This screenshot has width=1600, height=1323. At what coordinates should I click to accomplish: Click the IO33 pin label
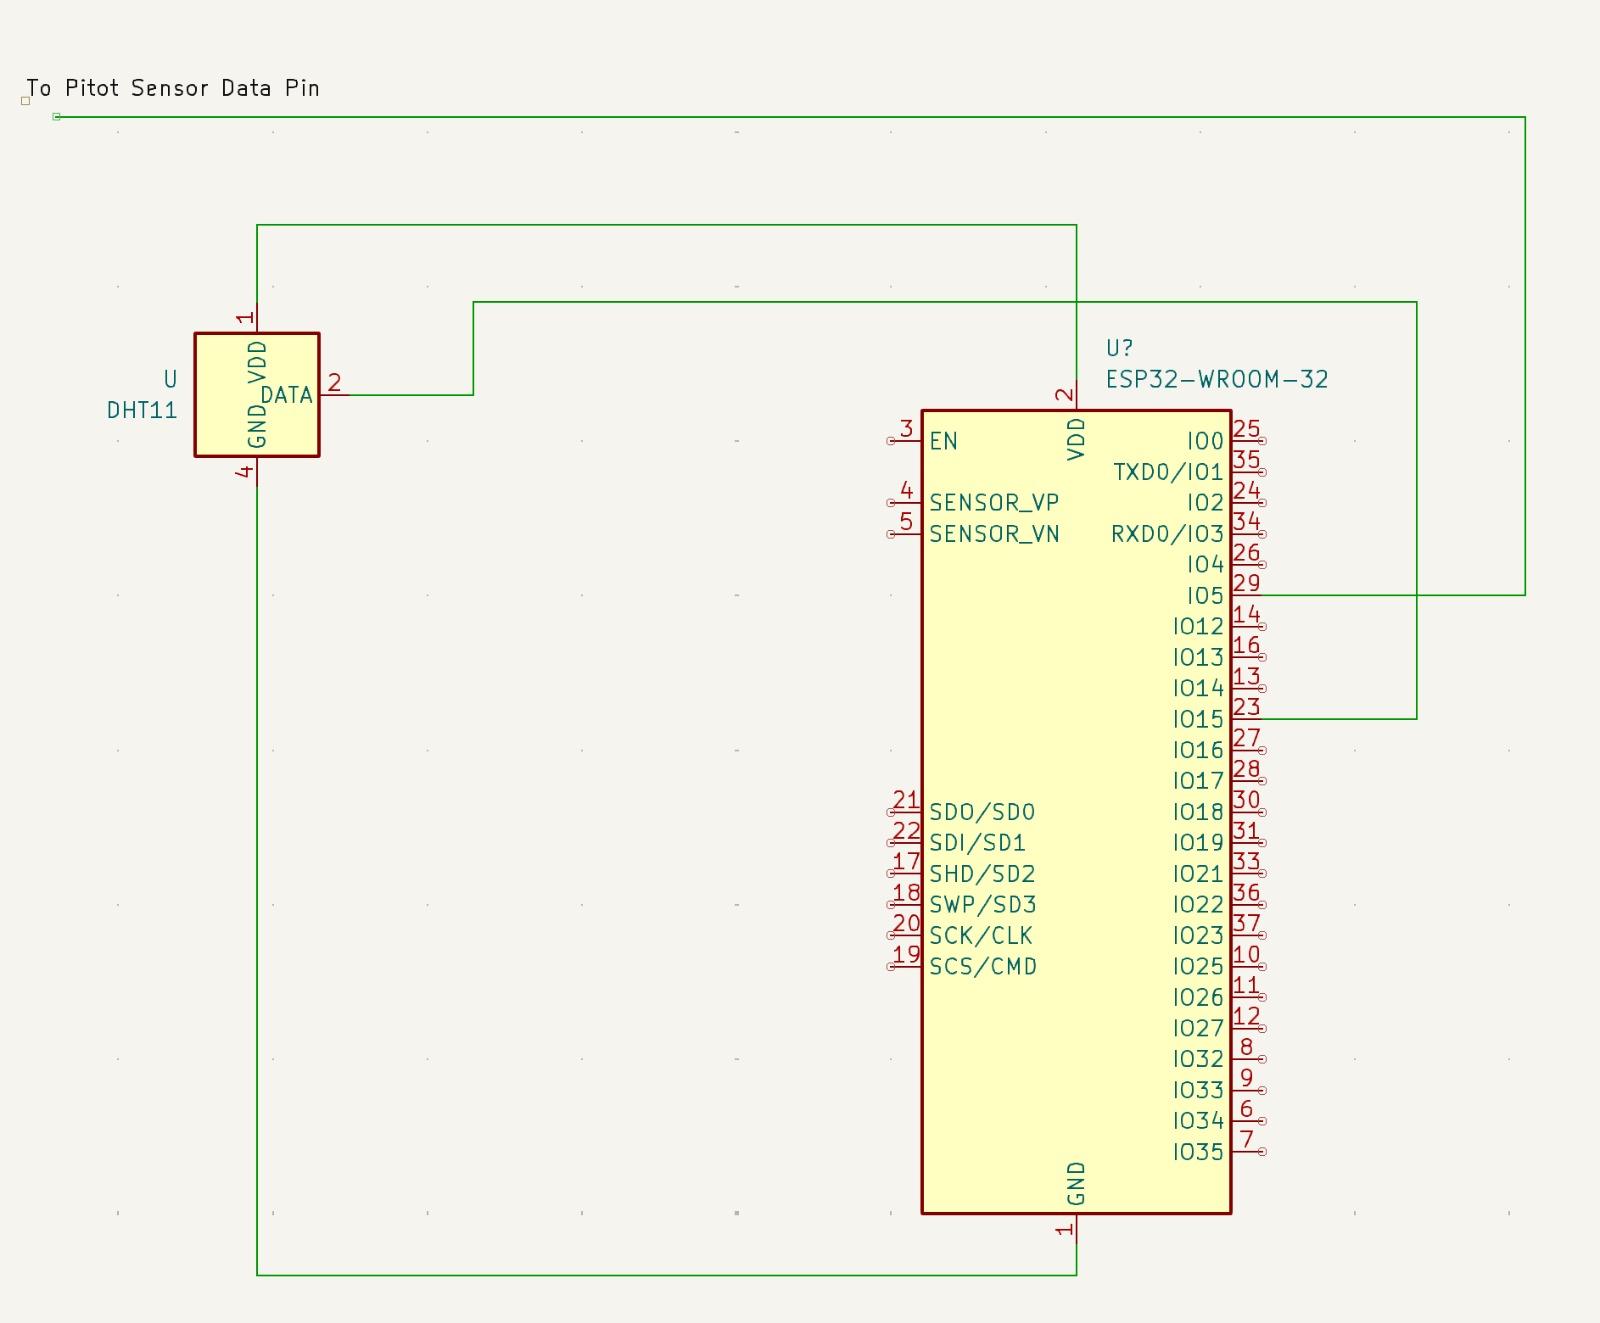point(1198,1090)
